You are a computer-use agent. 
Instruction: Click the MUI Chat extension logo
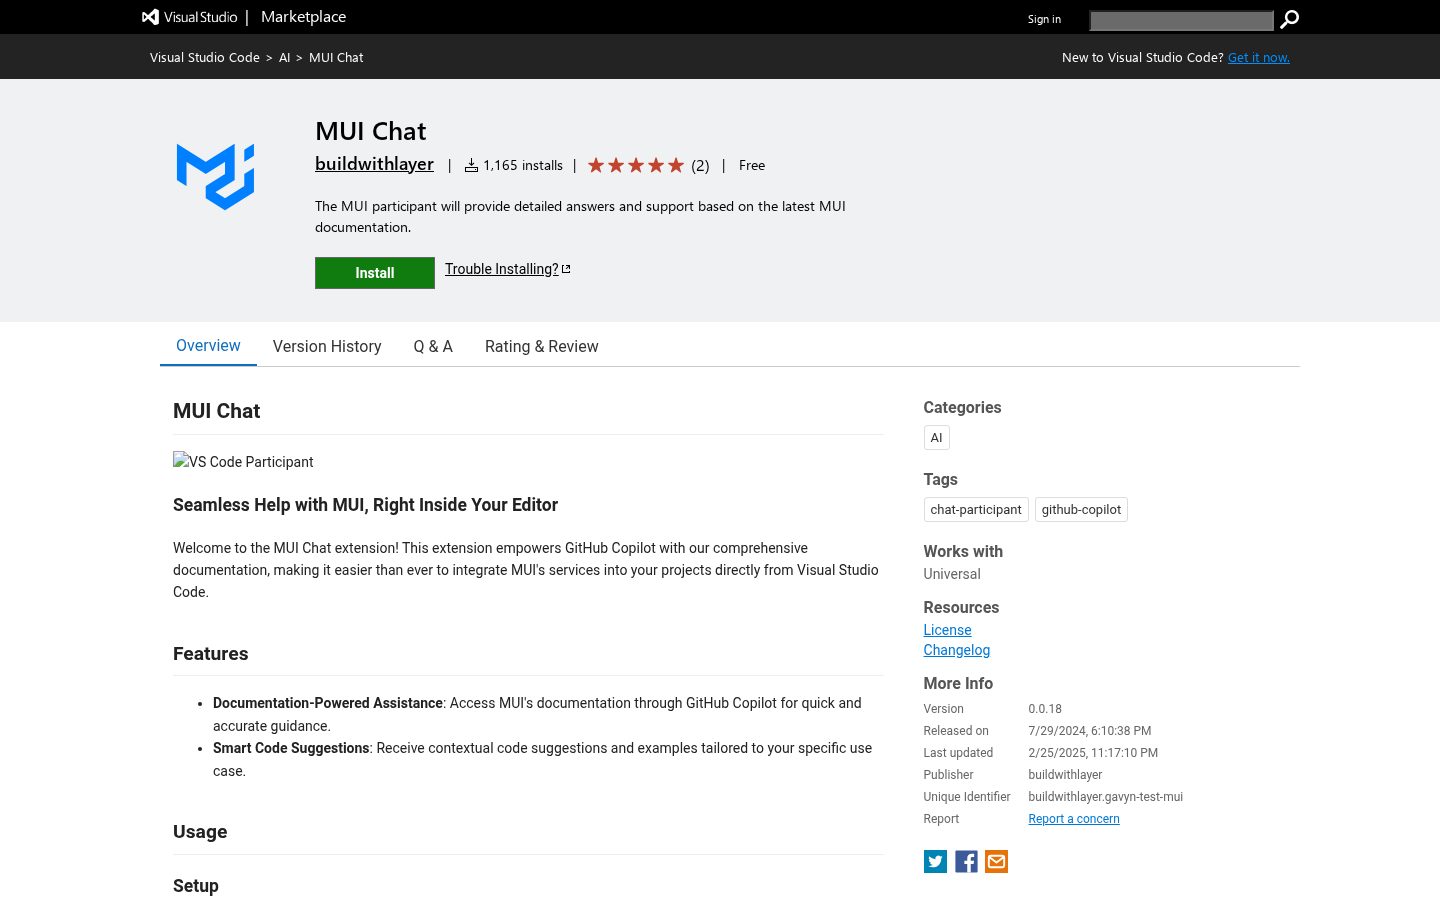coord(216,177)
